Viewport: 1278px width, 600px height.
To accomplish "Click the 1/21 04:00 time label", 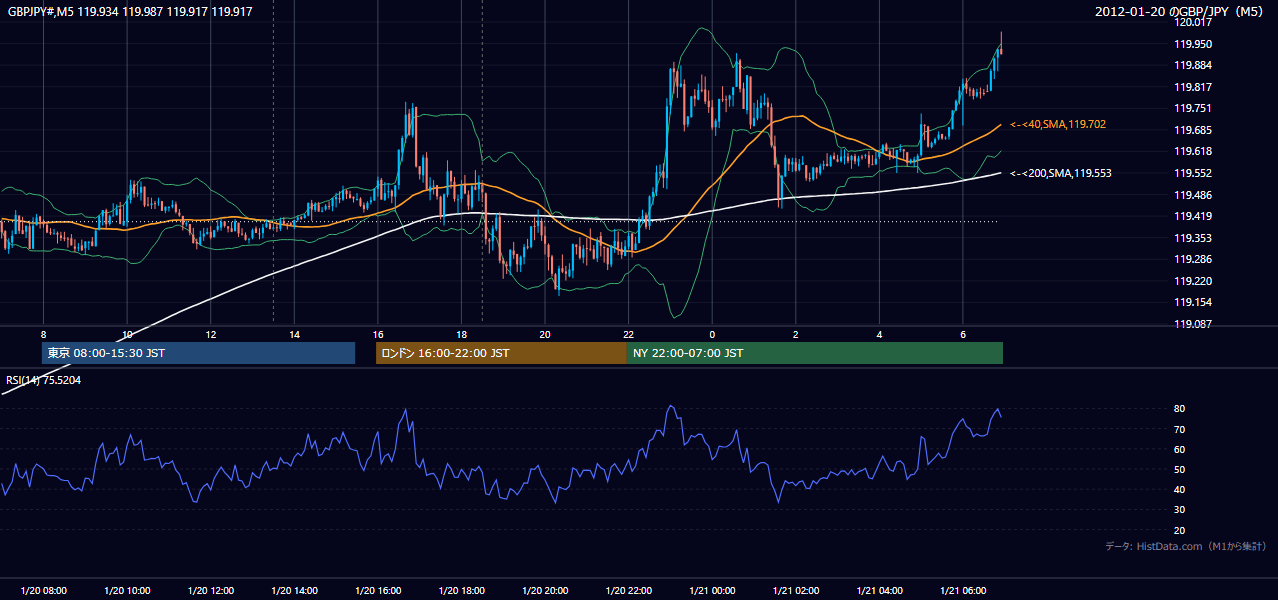I will click(x=879, y=591).
